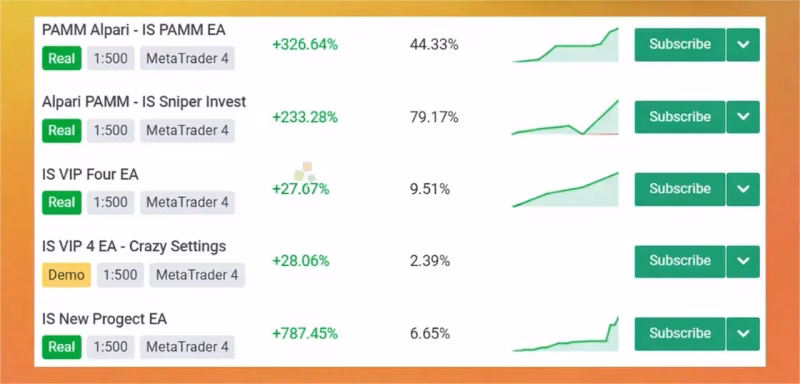This screenshot has width=800, height=384.
Task: Open the IS New Progect EA title link
Action: [105, 319]
